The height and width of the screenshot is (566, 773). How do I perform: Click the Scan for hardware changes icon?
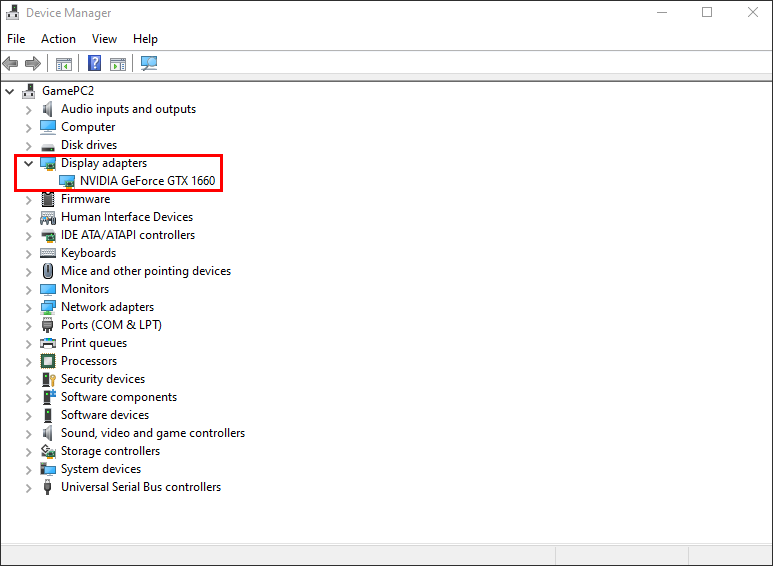pos(148,63)
